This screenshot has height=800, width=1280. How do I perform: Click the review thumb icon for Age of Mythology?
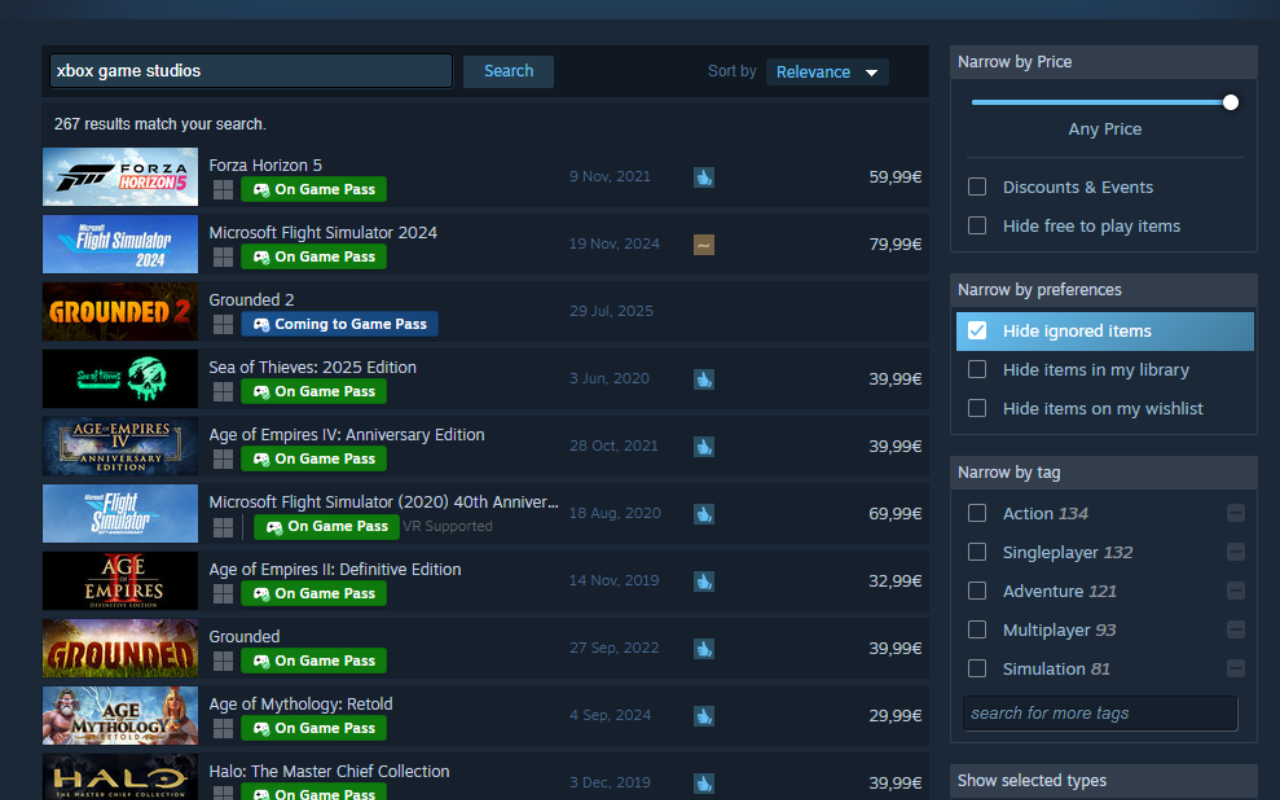pyautogui.click(x=704, y=716)
